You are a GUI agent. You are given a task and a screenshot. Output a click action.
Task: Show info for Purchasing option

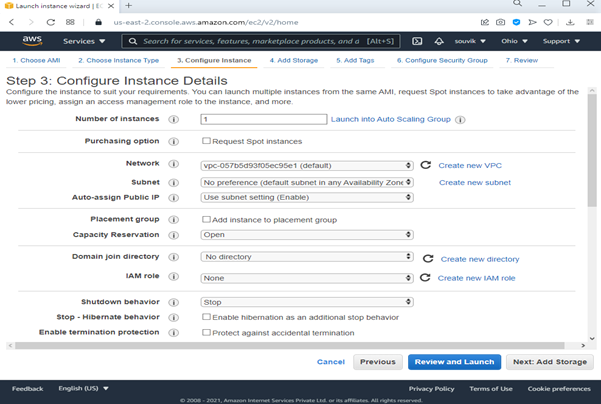174,141
